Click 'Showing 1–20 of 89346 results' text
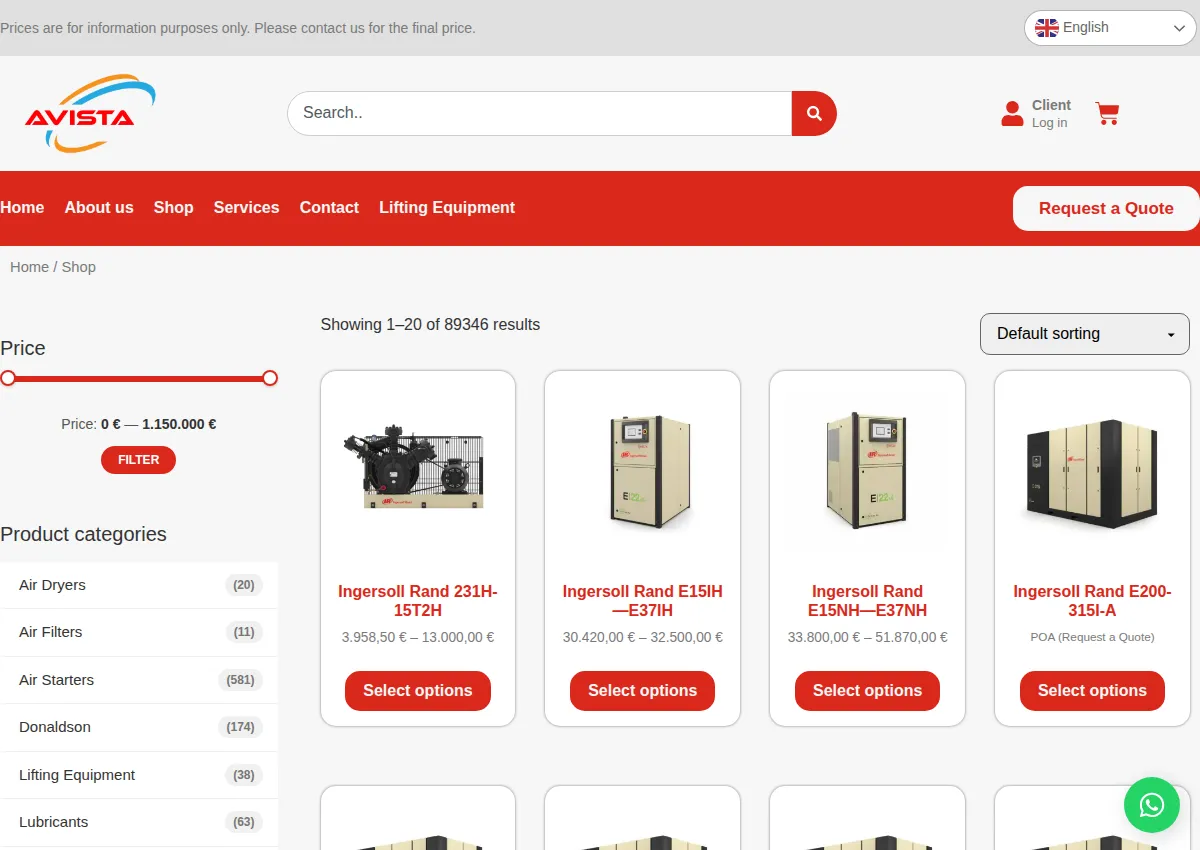This screenshot has width=1200, height=850. pyautogui.click(x=430, y=325)
